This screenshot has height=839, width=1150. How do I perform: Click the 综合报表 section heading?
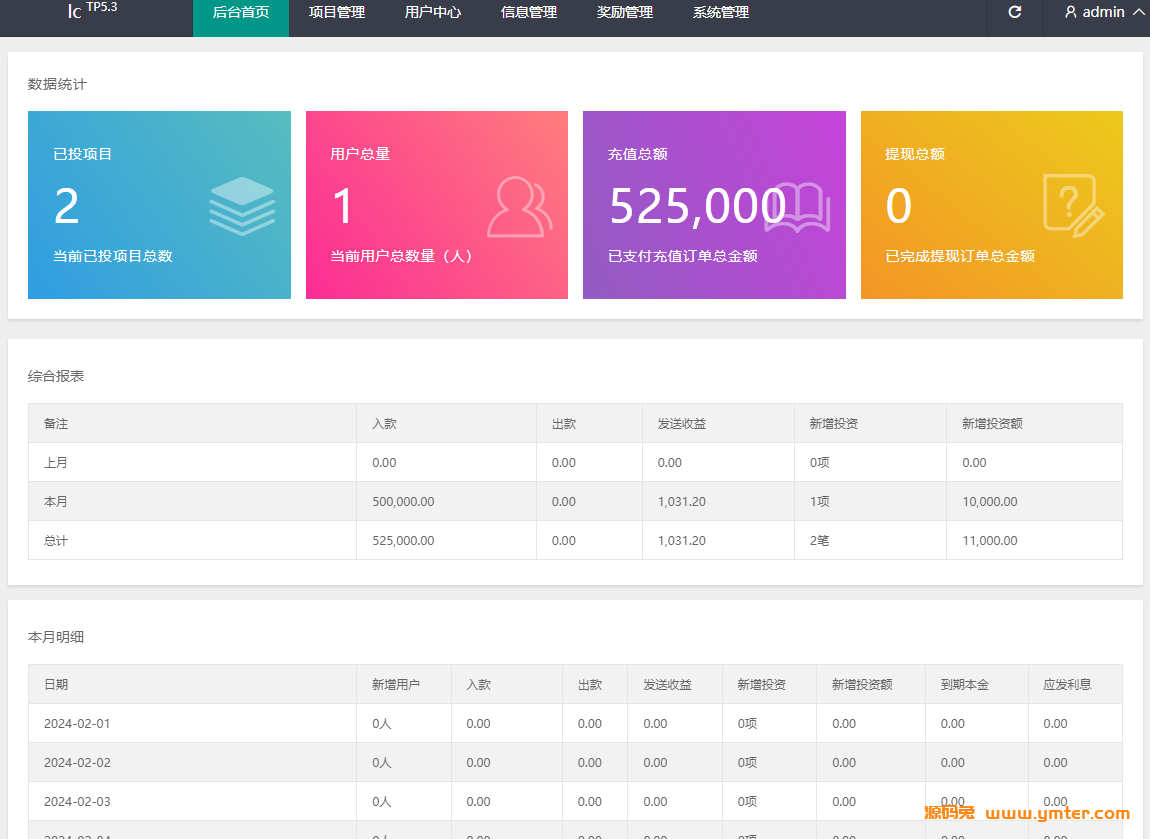click(x=56, y=376)
